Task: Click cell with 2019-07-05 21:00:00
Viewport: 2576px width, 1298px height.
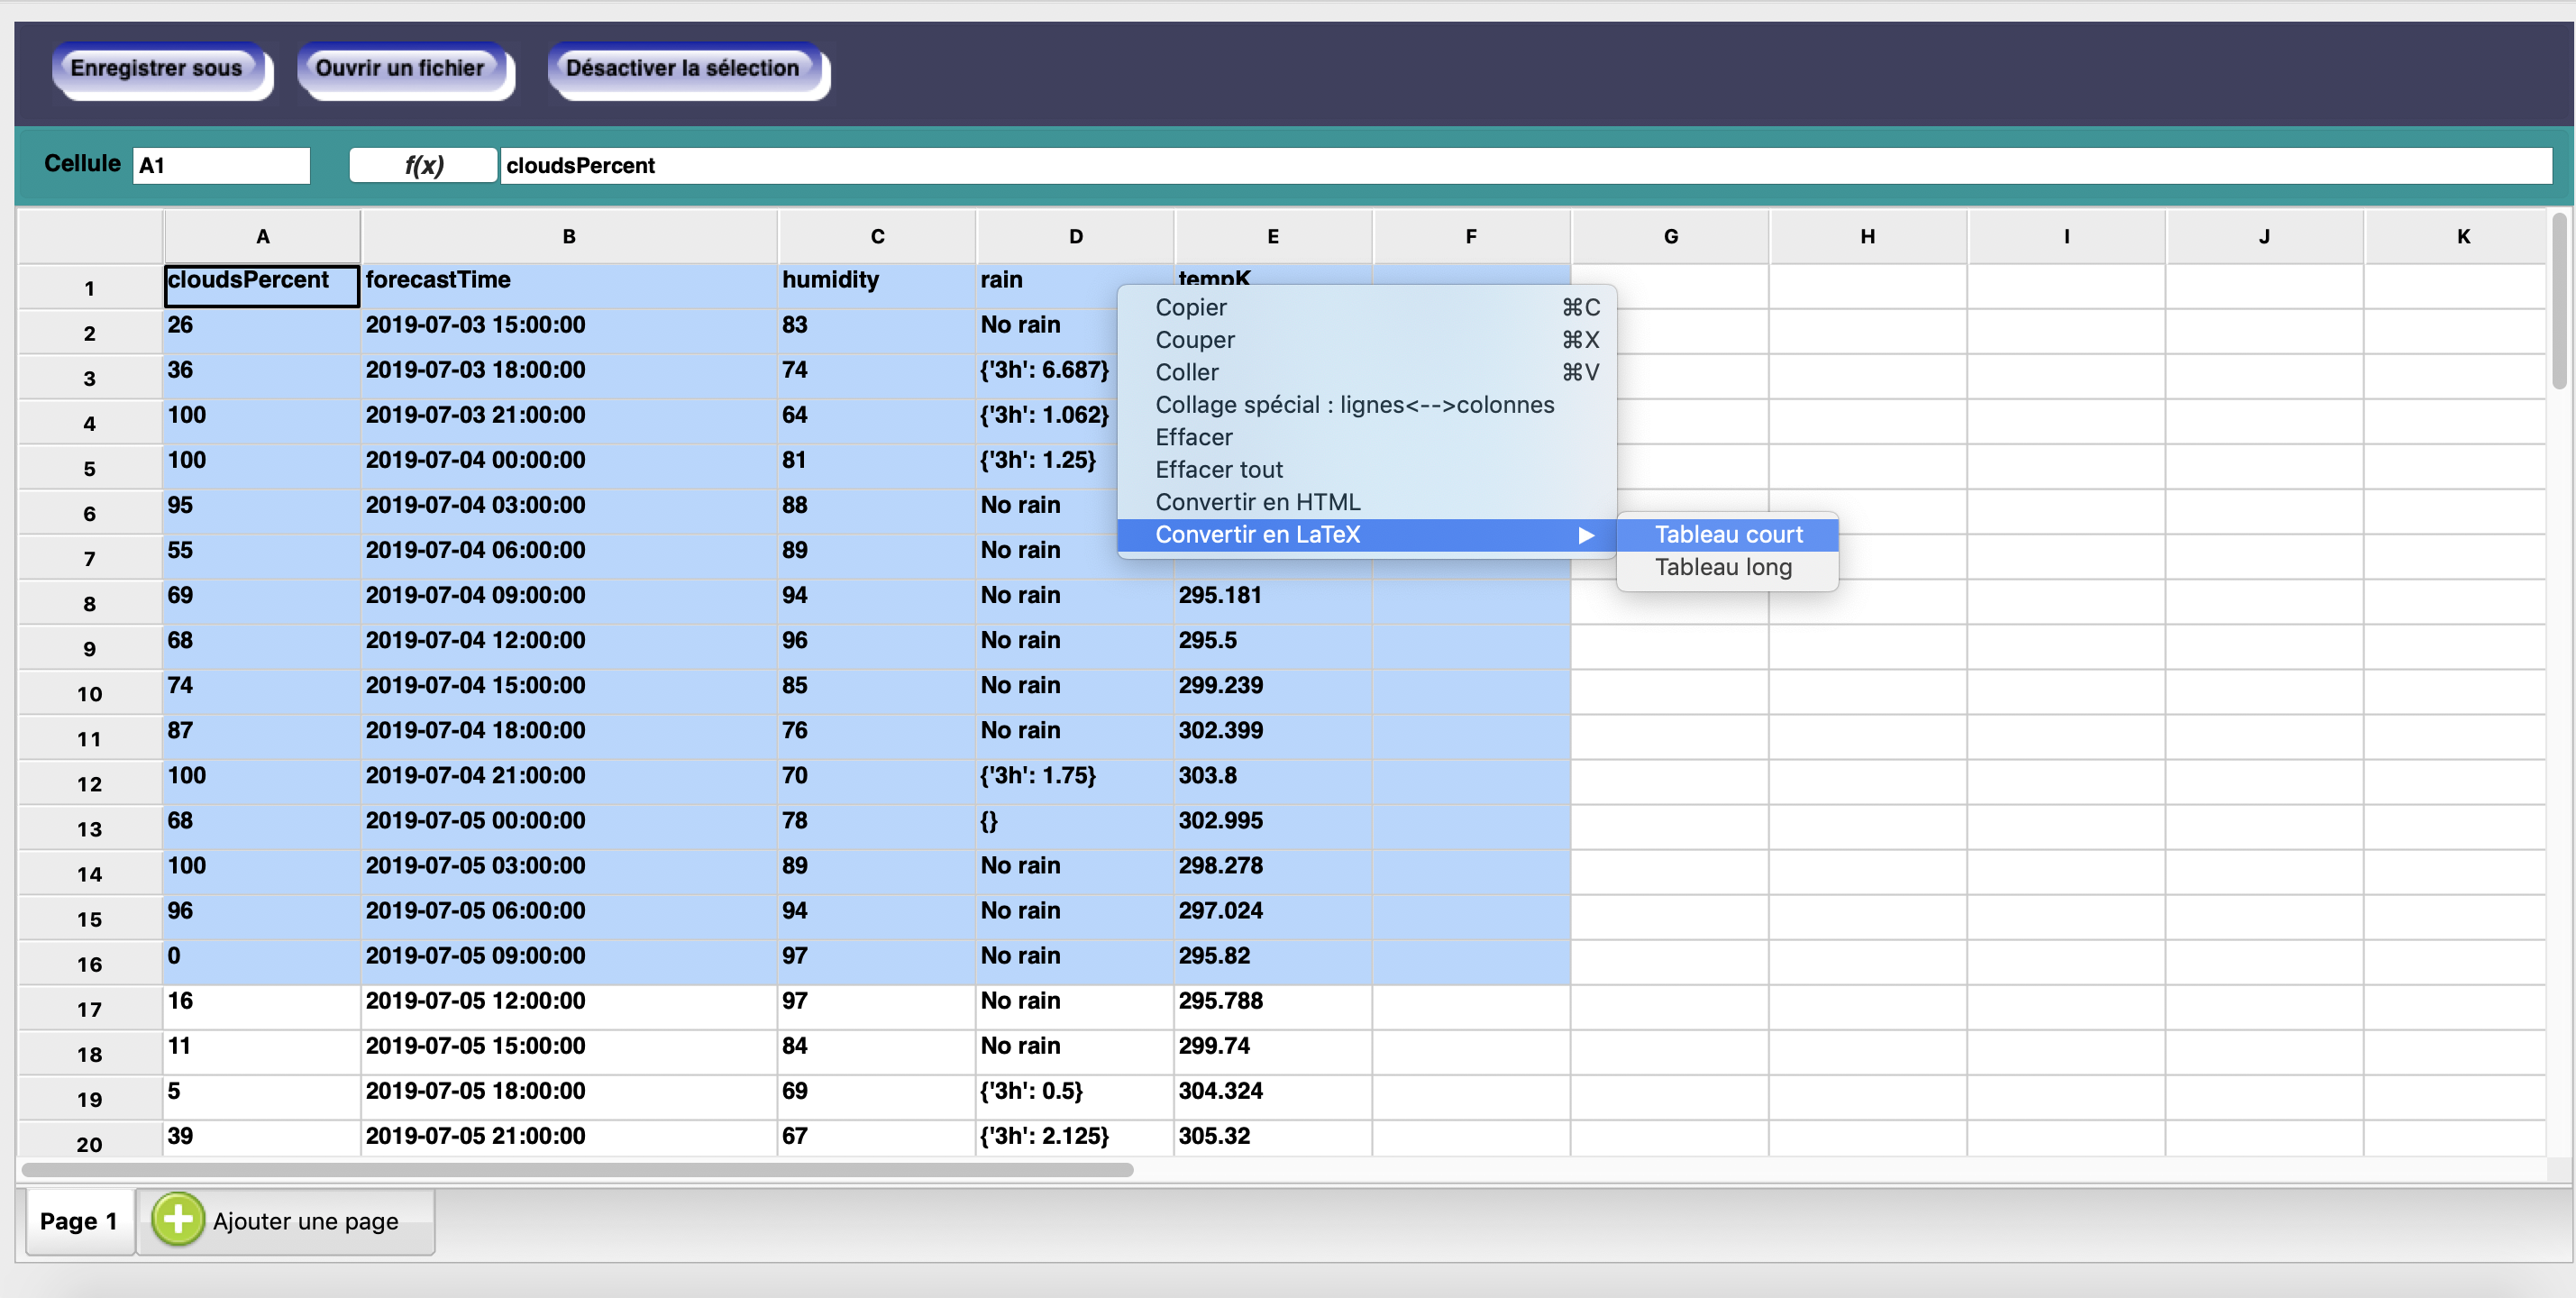Action: 569,1139
